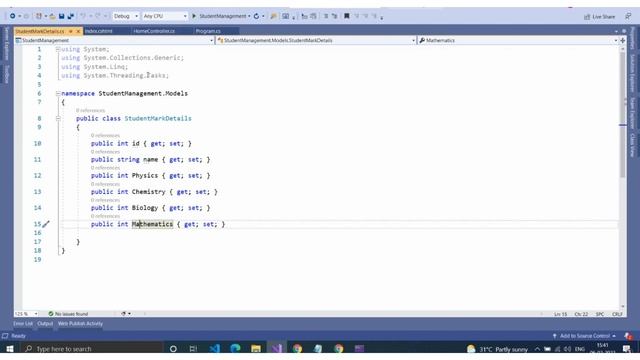Open the Output tab
Image resolution: width=640 pixels, height=360 pixels.
coord(45,324)
